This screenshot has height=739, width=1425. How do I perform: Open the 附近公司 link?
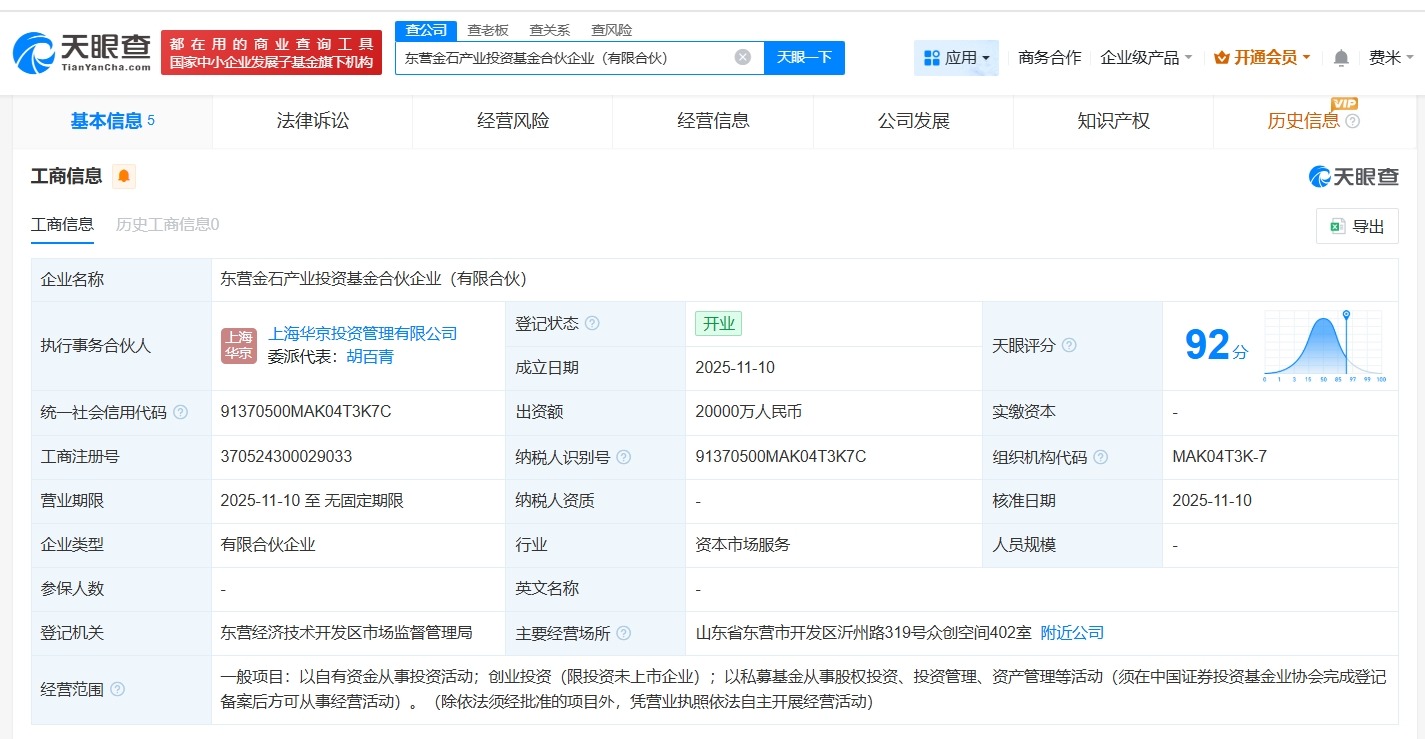point(1071,632)
